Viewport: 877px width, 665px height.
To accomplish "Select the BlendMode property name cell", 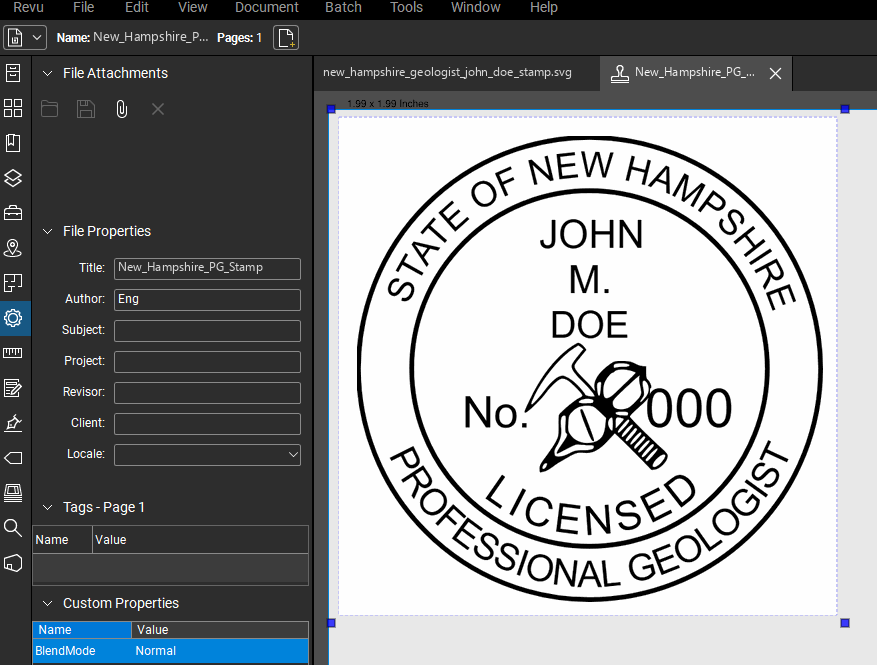I will point(82,651).
